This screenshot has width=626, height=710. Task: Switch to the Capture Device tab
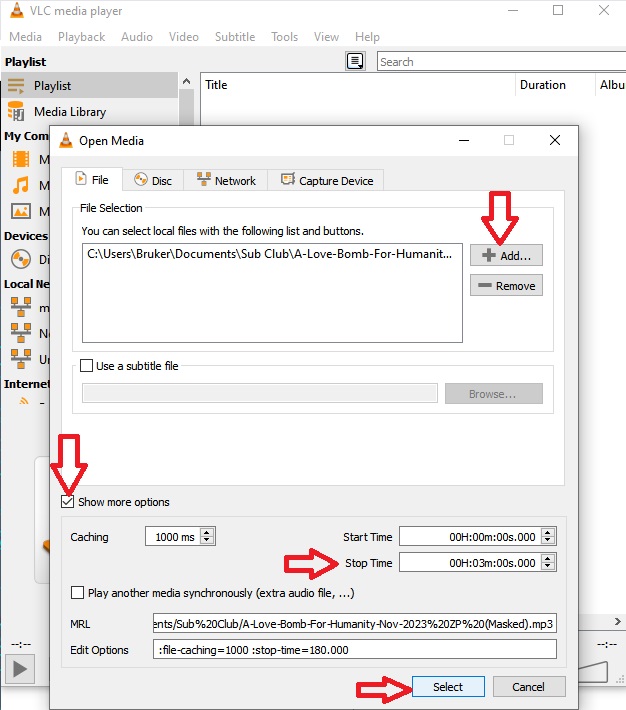(326, 180)
